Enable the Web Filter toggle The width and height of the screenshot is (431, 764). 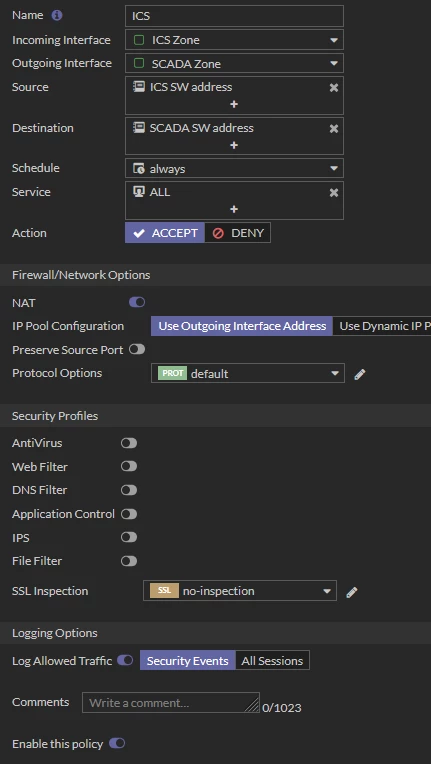click(129, 466)
